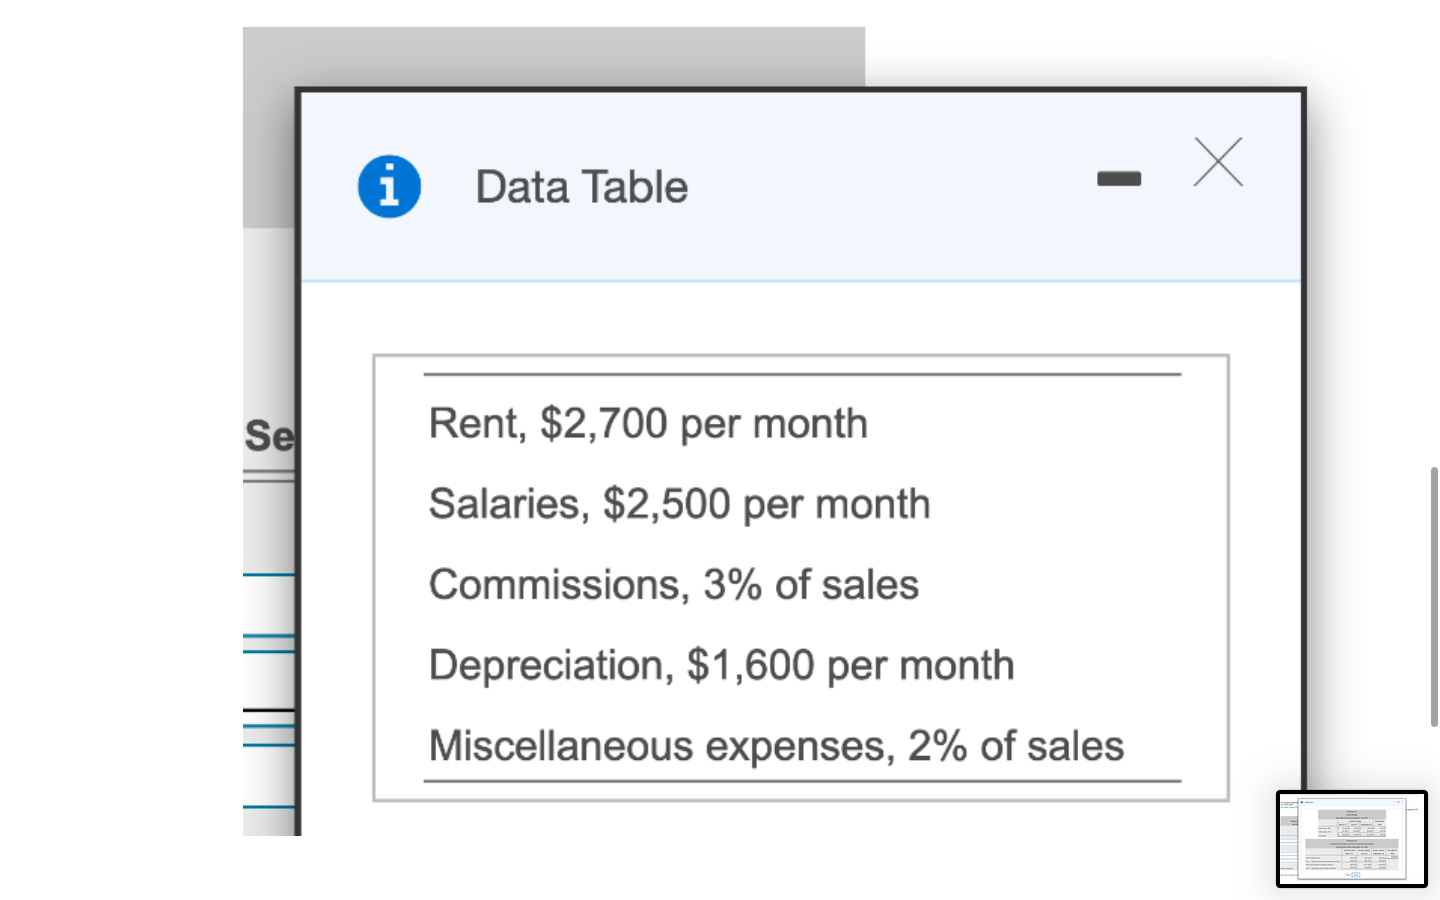The image size is (1440, 900).
Task: Select the Depreciation per month row
Action: pyautogui.click(x=720, y=666)
